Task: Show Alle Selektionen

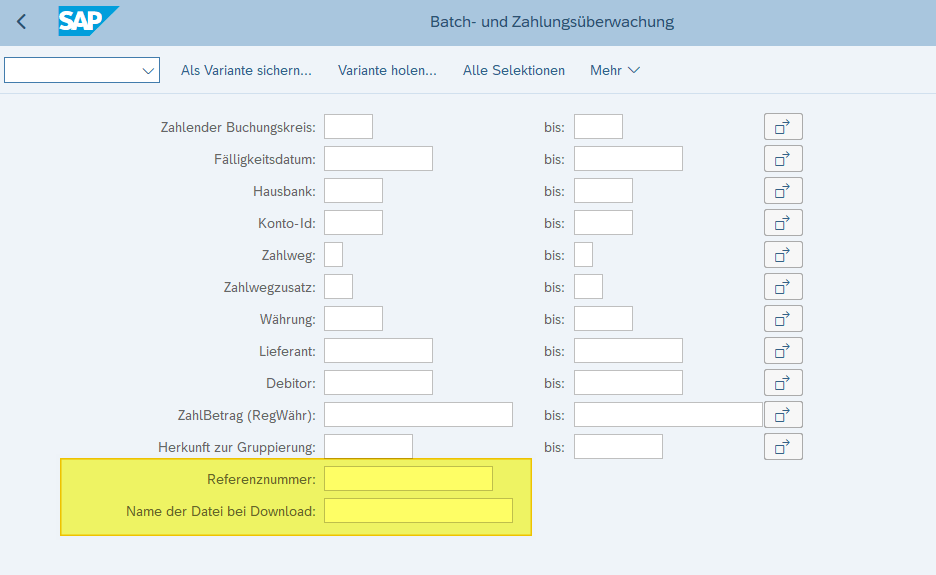Action: [x=513, y=71]
